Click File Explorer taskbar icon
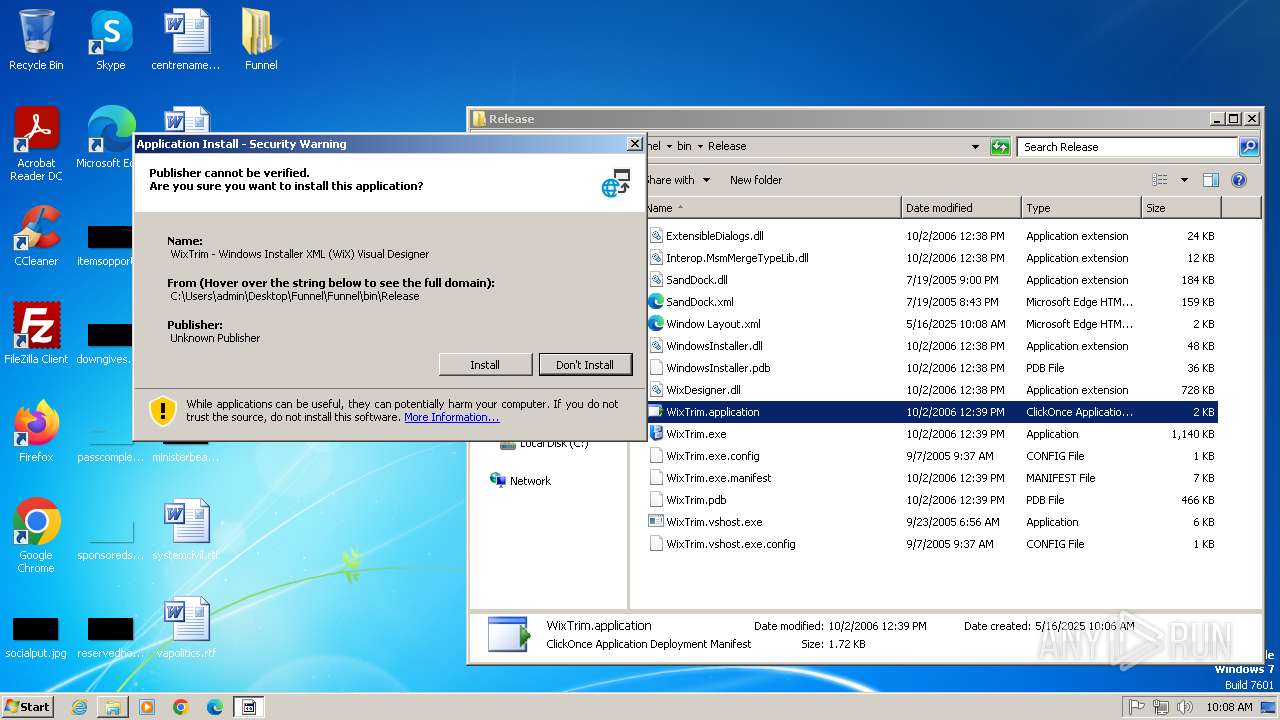1280x720 pixels. [x=113, y=707]
